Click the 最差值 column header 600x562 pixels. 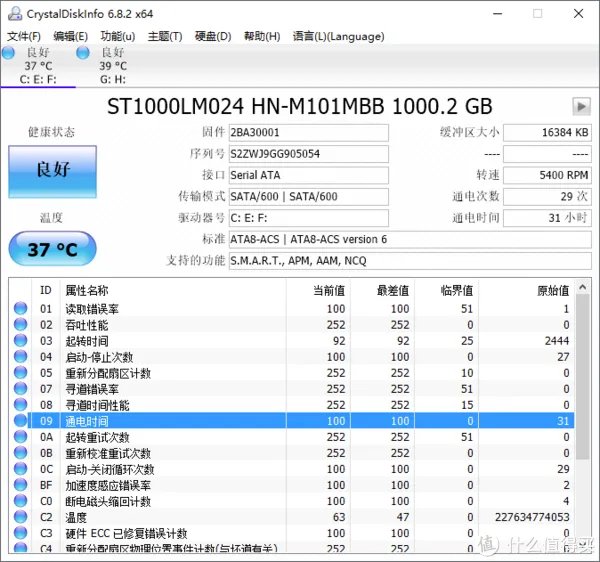tap(383, 290)
